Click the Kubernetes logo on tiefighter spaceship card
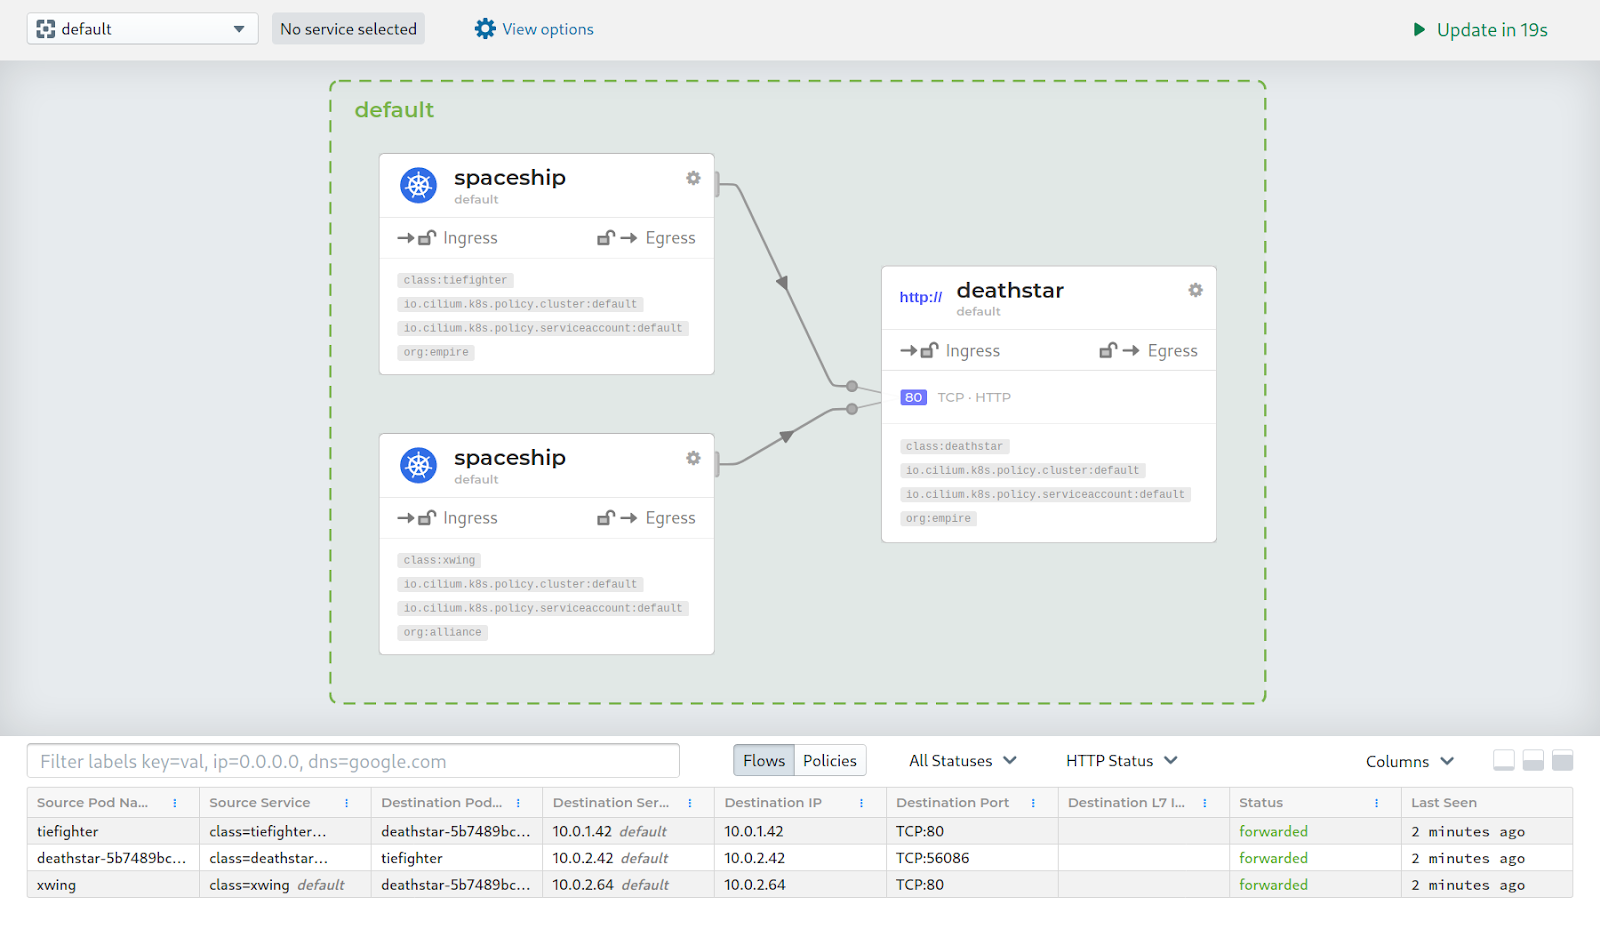Viewport: 1600px width, 937px height. 419,185
